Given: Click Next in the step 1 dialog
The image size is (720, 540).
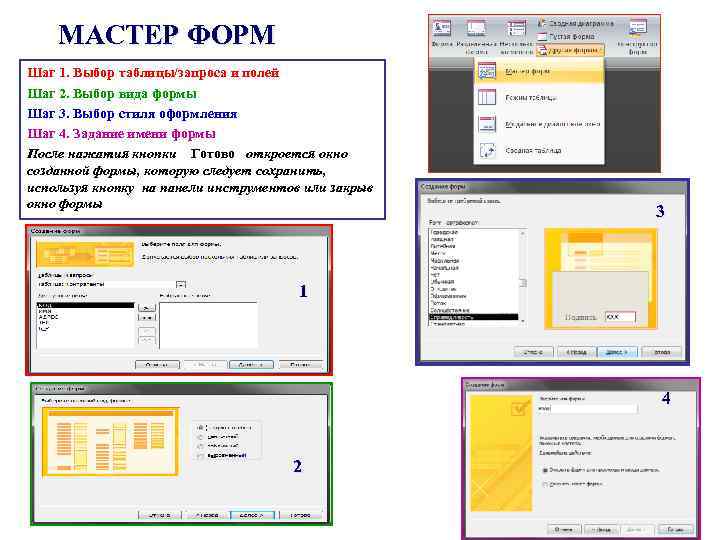Looking at the screenshot, I should (251, 365).
